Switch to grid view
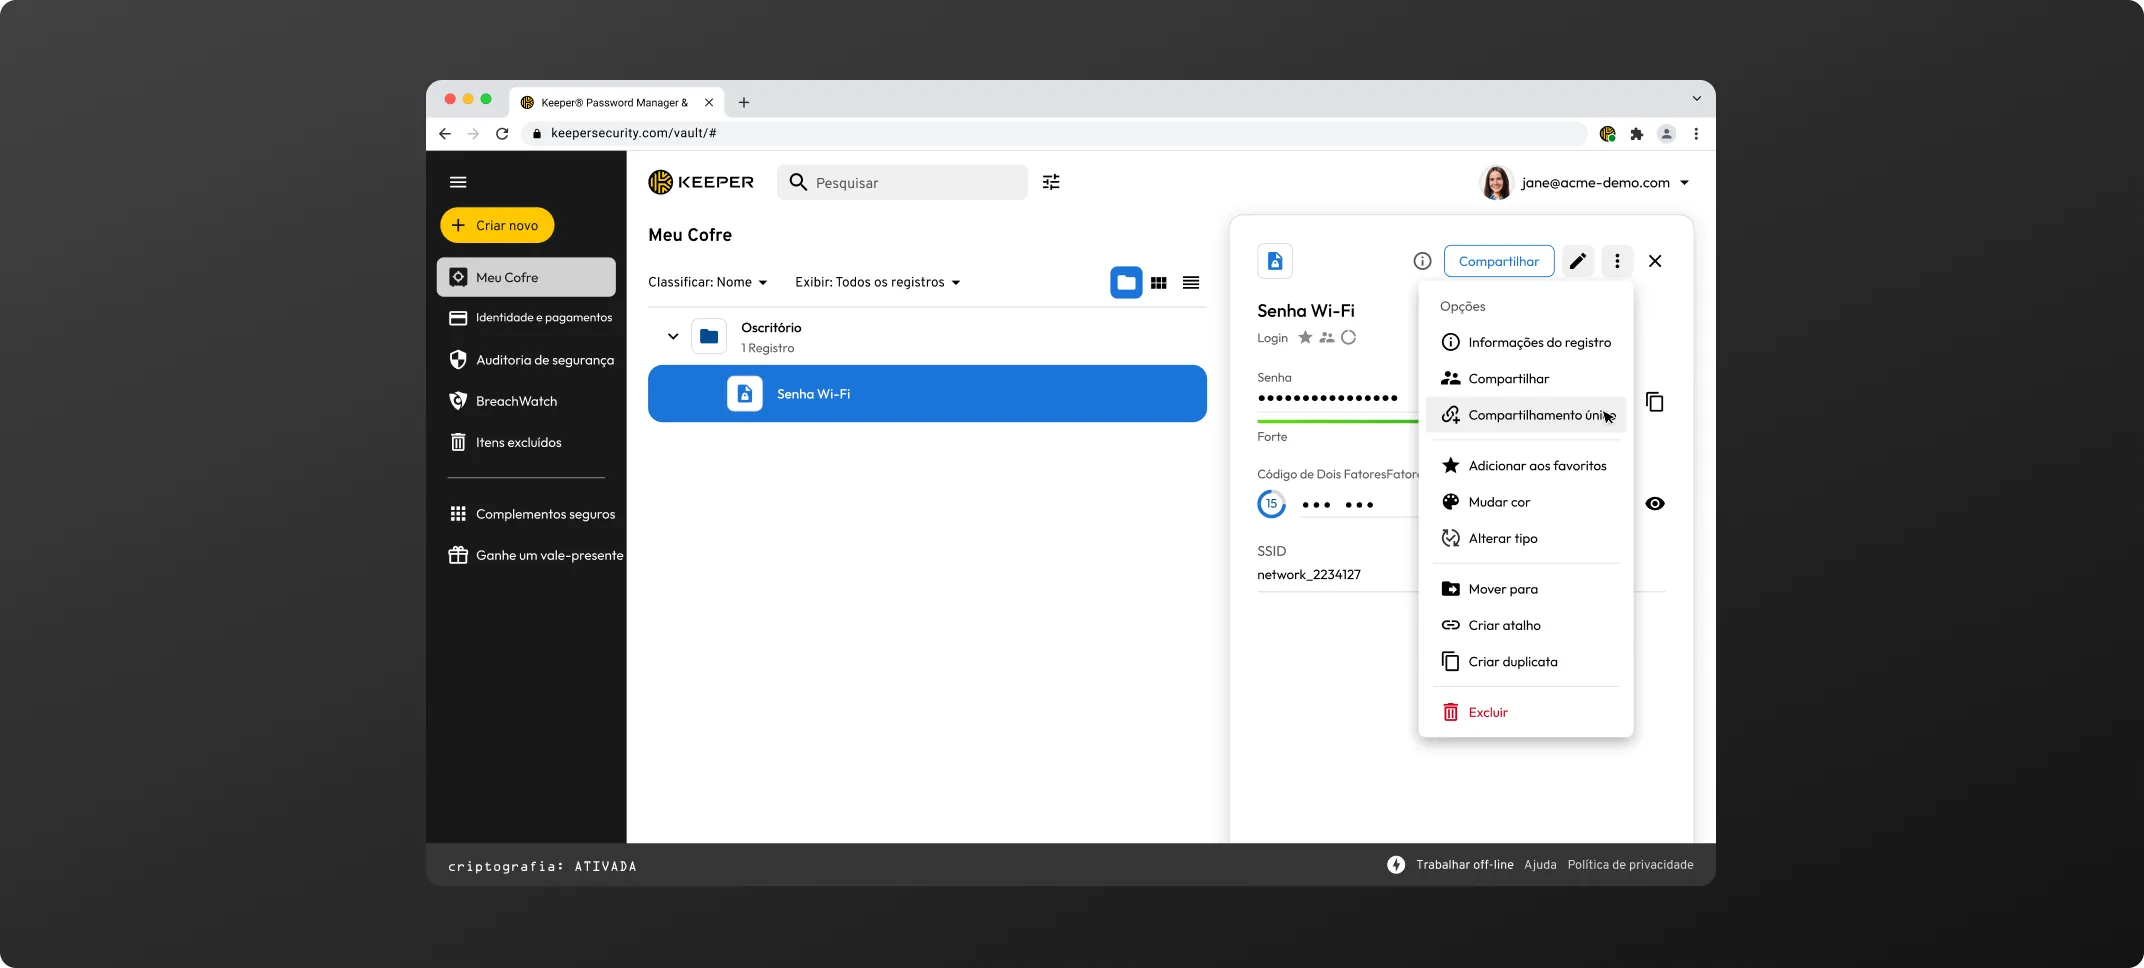 [1159, 283]
